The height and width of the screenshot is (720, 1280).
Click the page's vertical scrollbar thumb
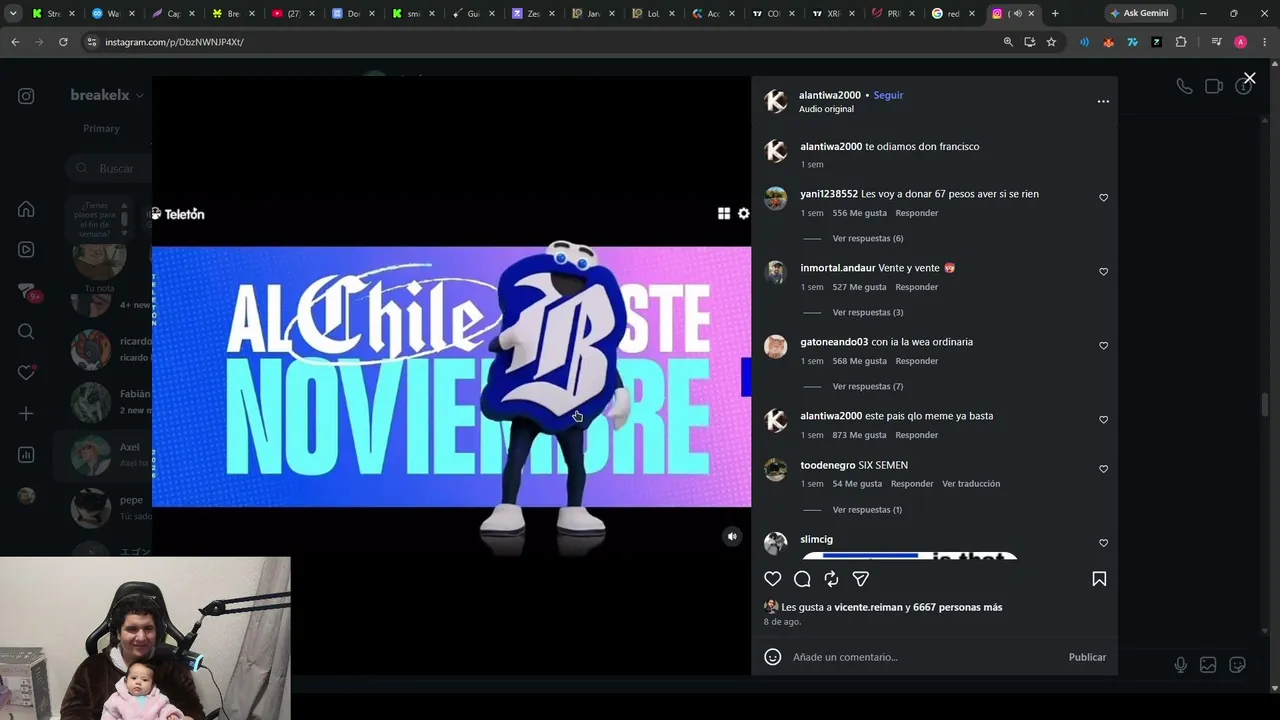click(x=1265, y=405)
